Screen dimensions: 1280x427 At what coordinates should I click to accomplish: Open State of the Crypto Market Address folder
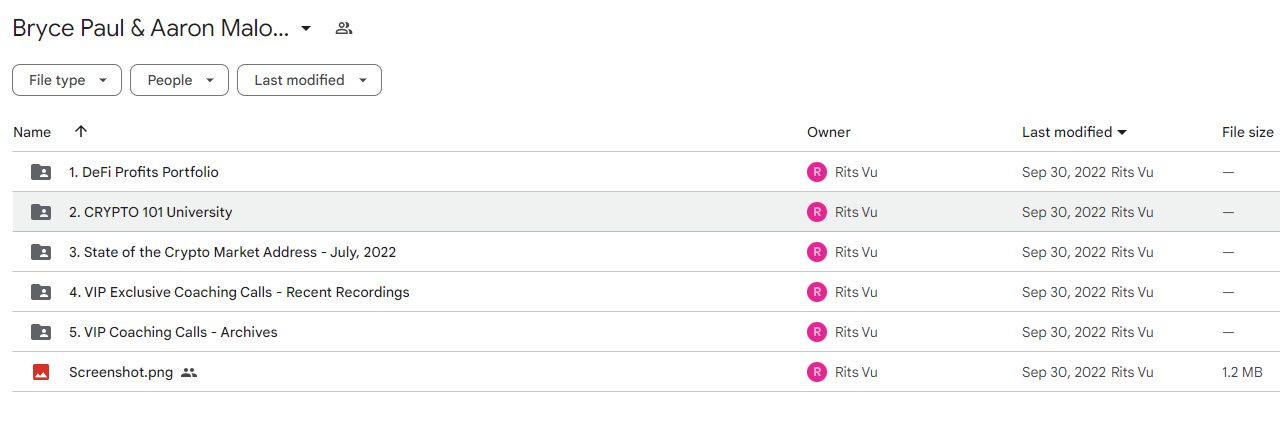232,252
